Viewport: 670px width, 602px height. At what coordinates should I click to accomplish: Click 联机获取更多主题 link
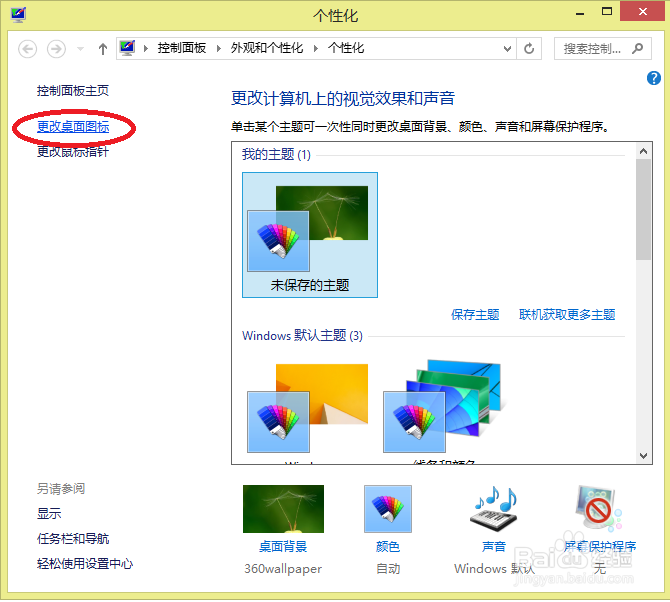point(567,314)
